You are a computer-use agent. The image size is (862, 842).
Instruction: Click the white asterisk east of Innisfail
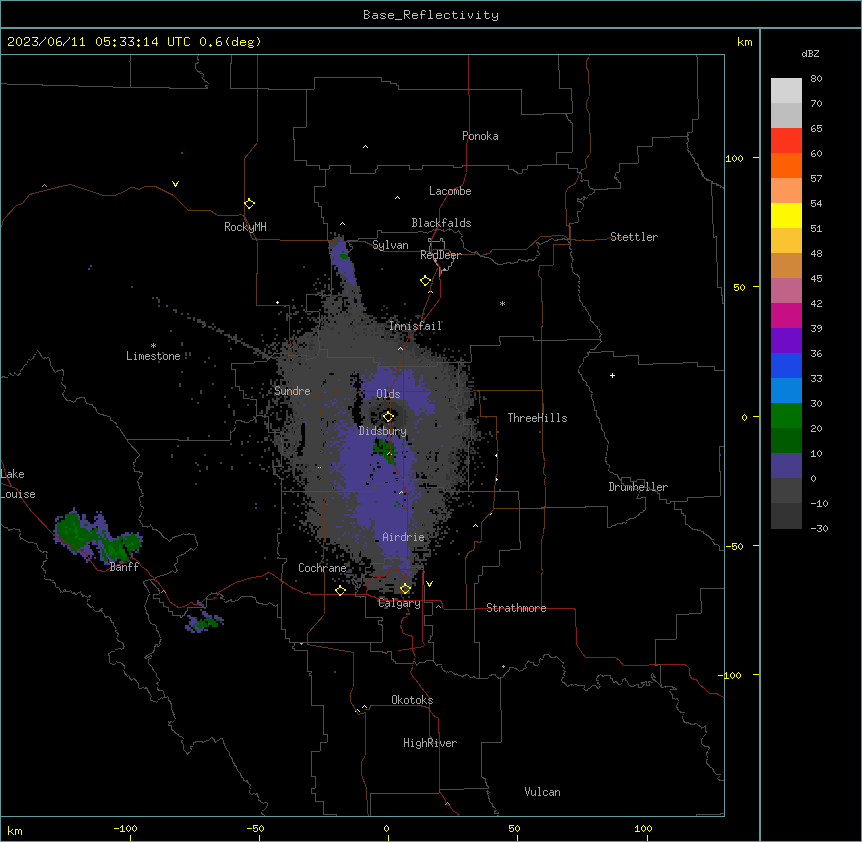pos(502,303)
